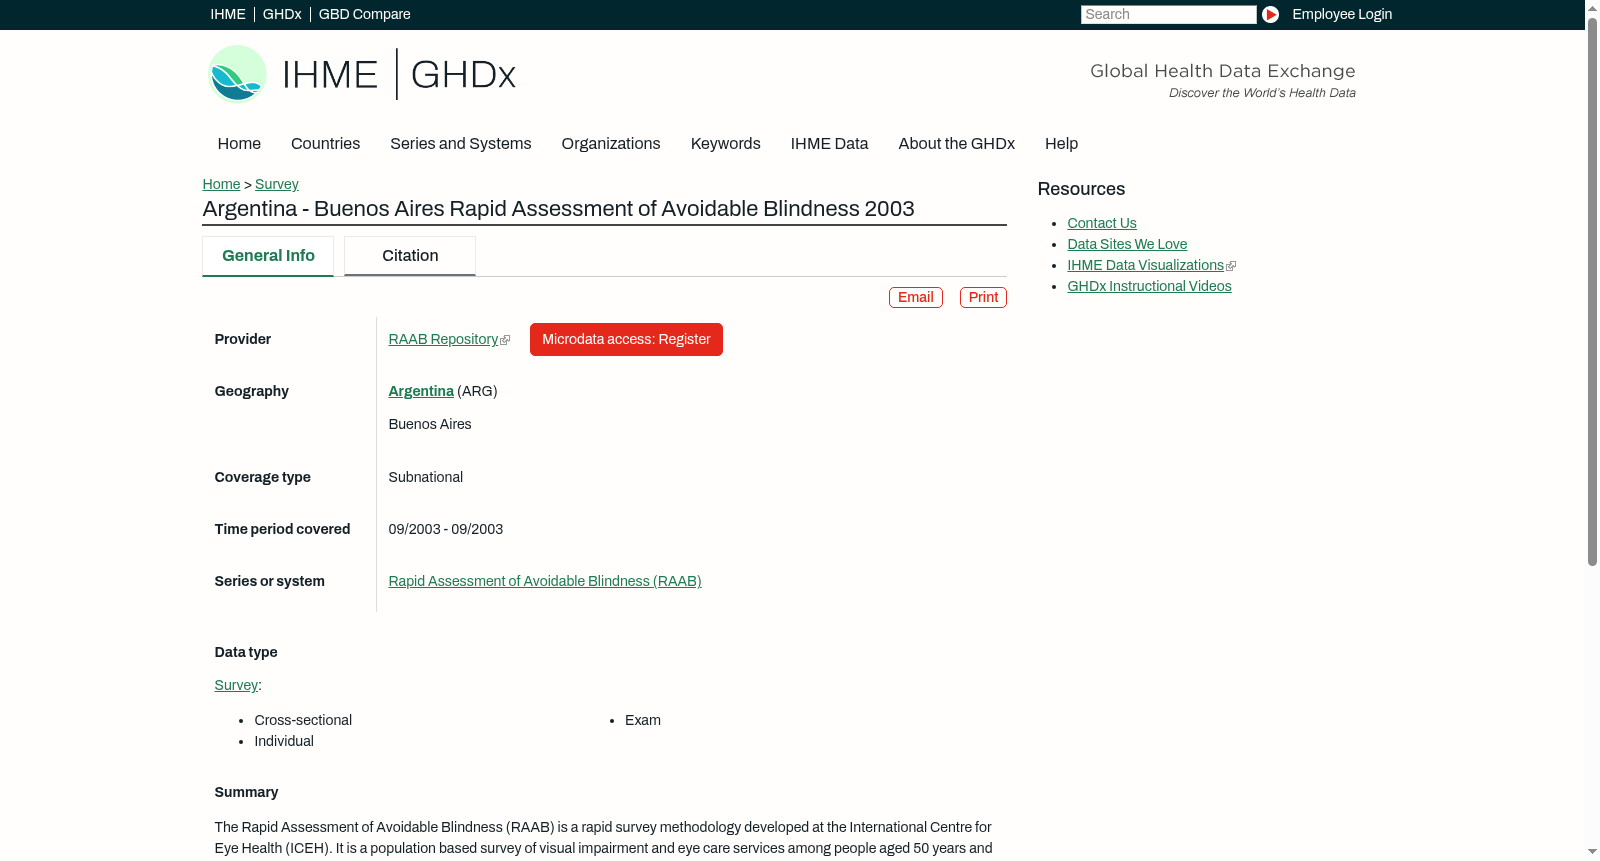Open Data Sites We Love link
This screenshot has width=1600, height=861.
click(1127, 244)
